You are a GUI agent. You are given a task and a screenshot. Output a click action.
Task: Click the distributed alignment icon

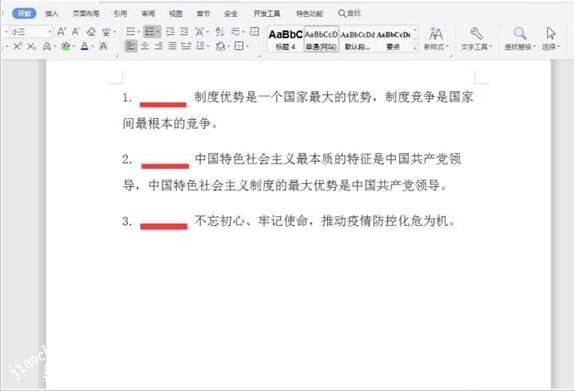(186, 46)
